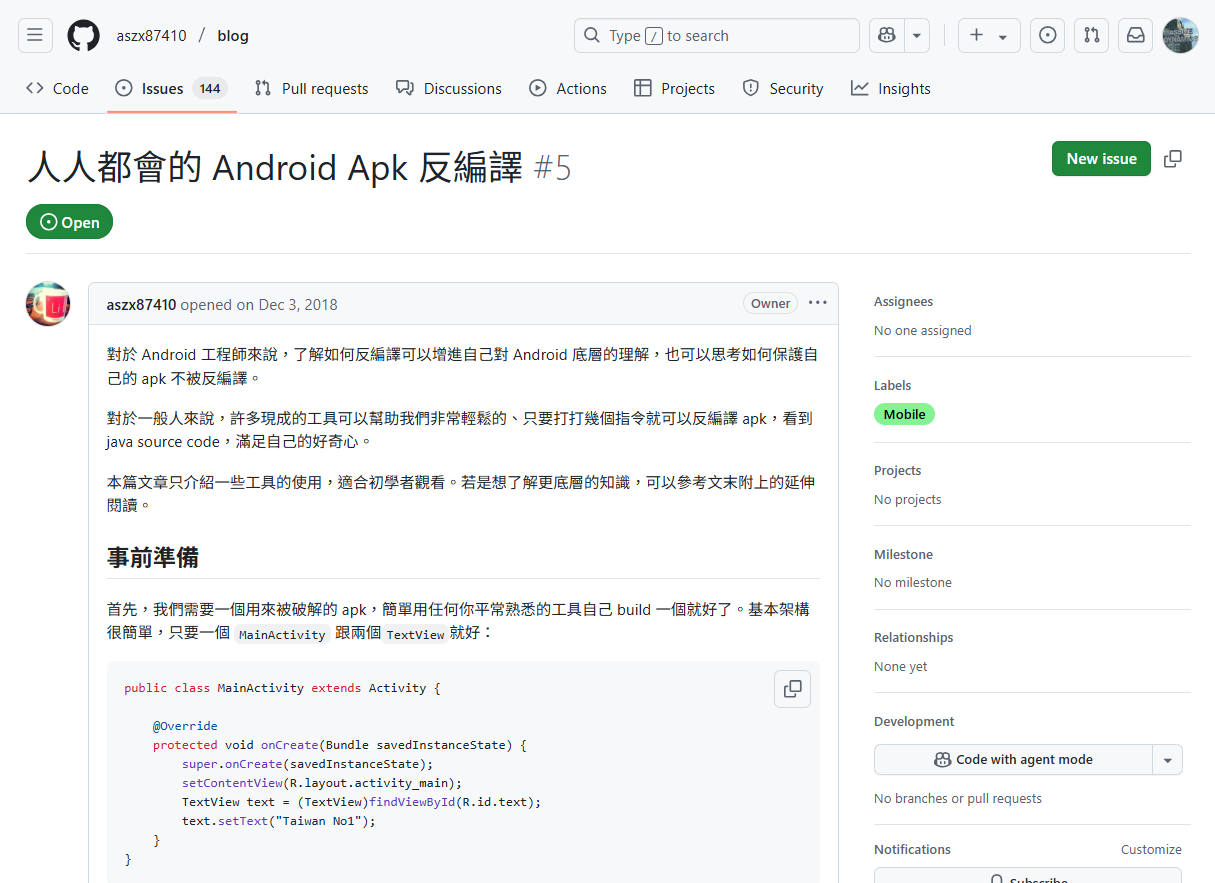Image resolution: width=1215 pixels, height=883 pixels.
Task: Click the green Open status badge
Action: 69,222
